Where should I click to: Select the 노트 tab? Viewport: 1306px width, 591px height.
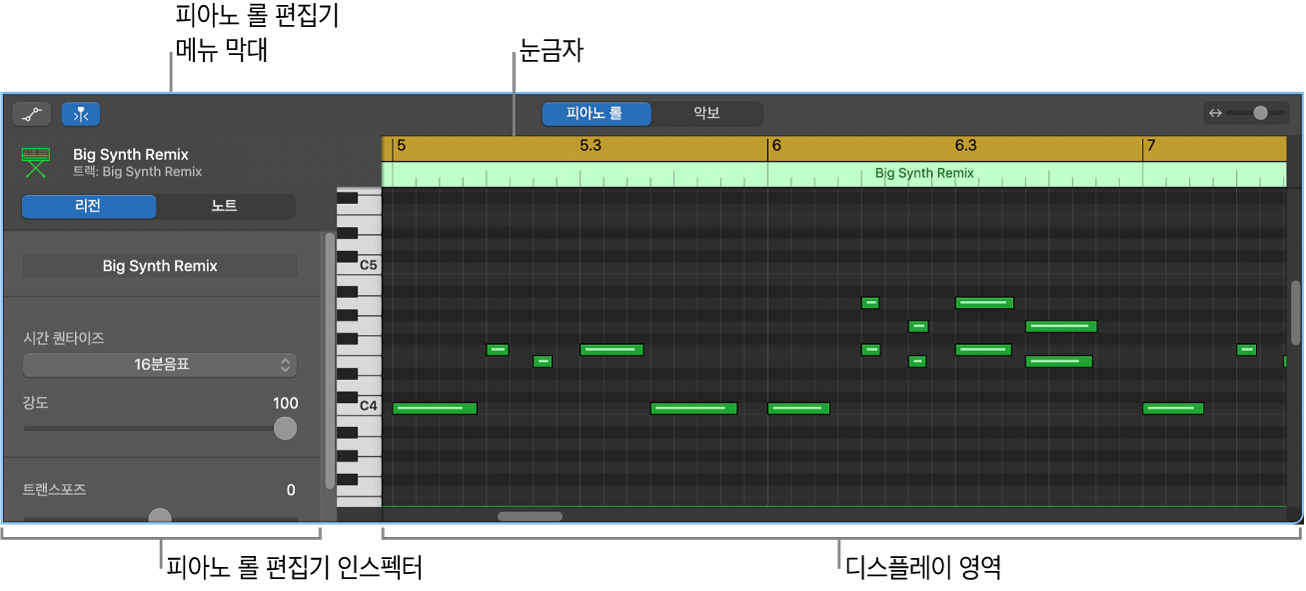225,206
